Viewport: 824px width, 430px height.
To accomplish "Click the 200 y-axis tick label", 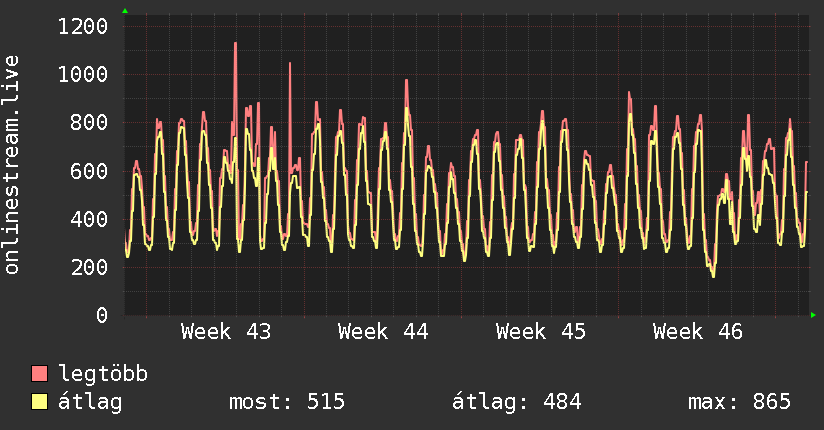I will coord(89,268).
